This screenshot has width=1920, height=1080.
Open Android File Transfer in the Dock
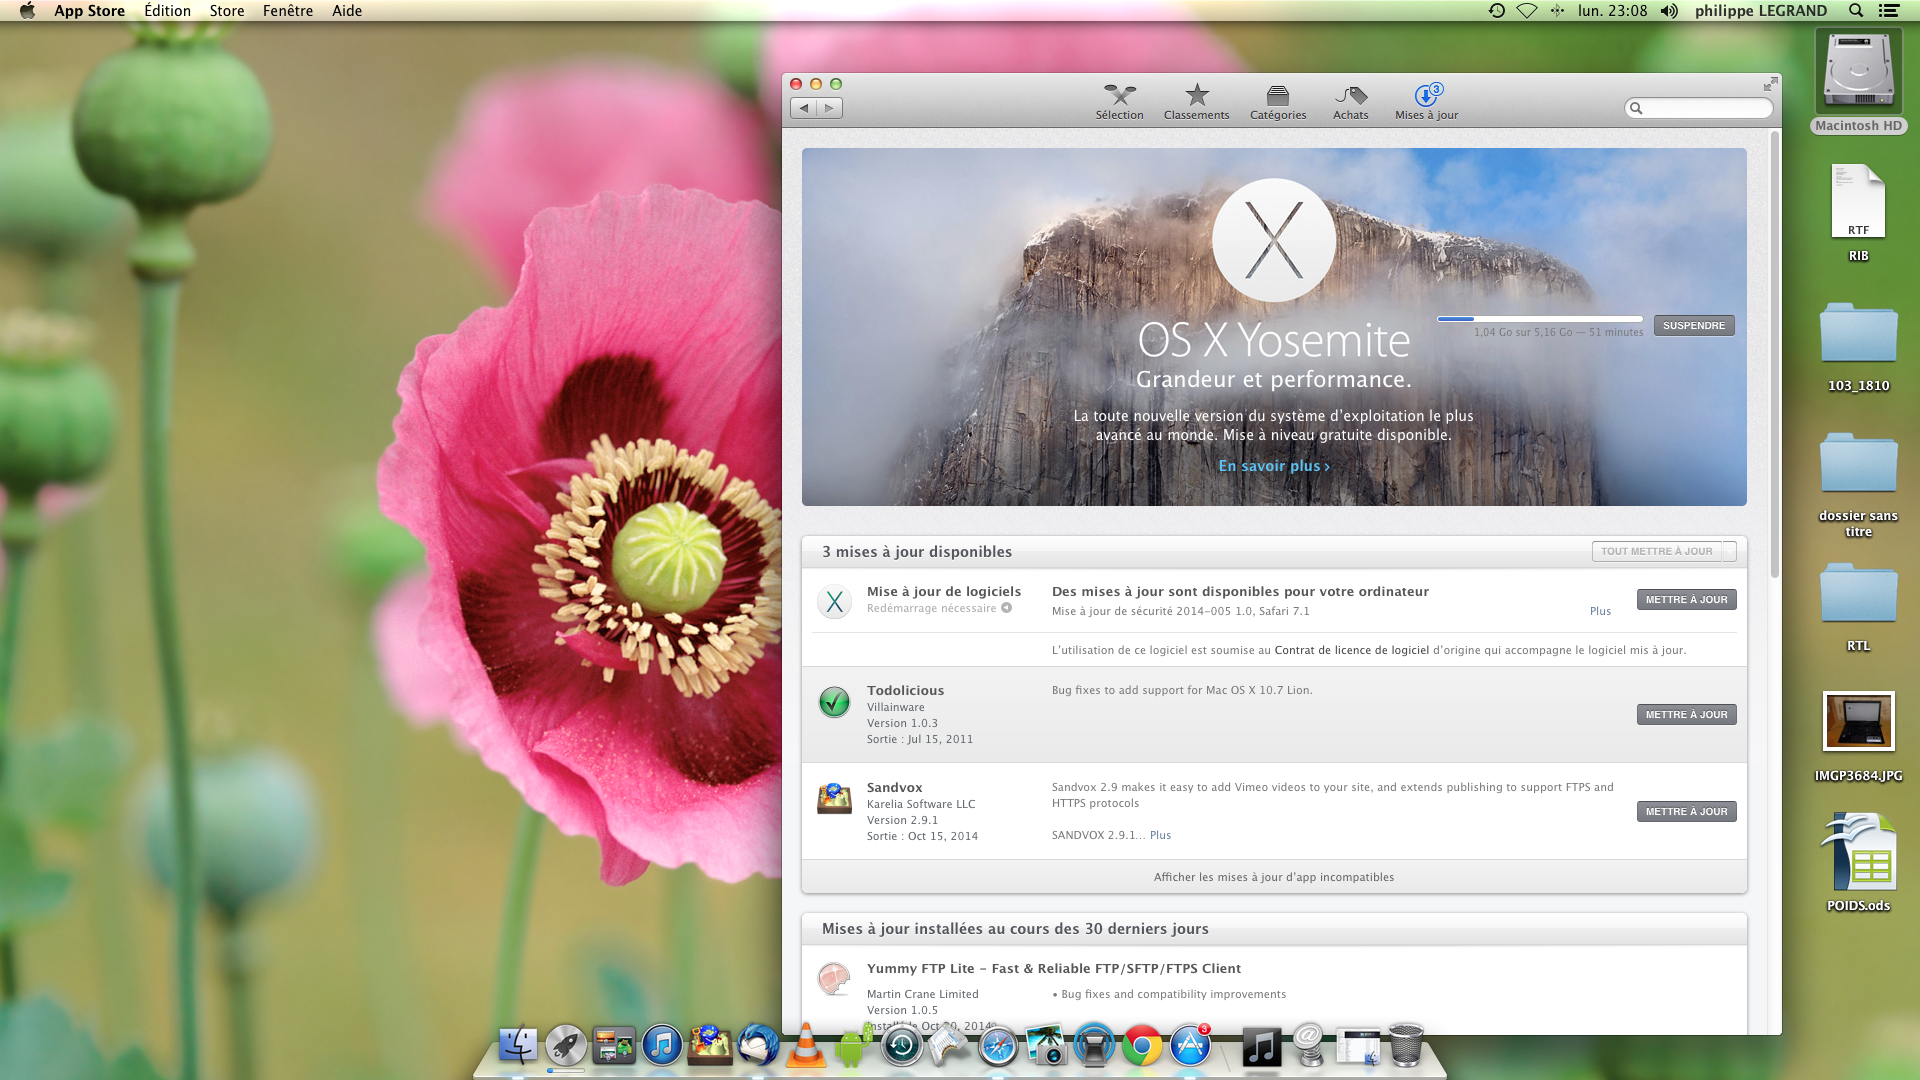(x=854, y=1046)
